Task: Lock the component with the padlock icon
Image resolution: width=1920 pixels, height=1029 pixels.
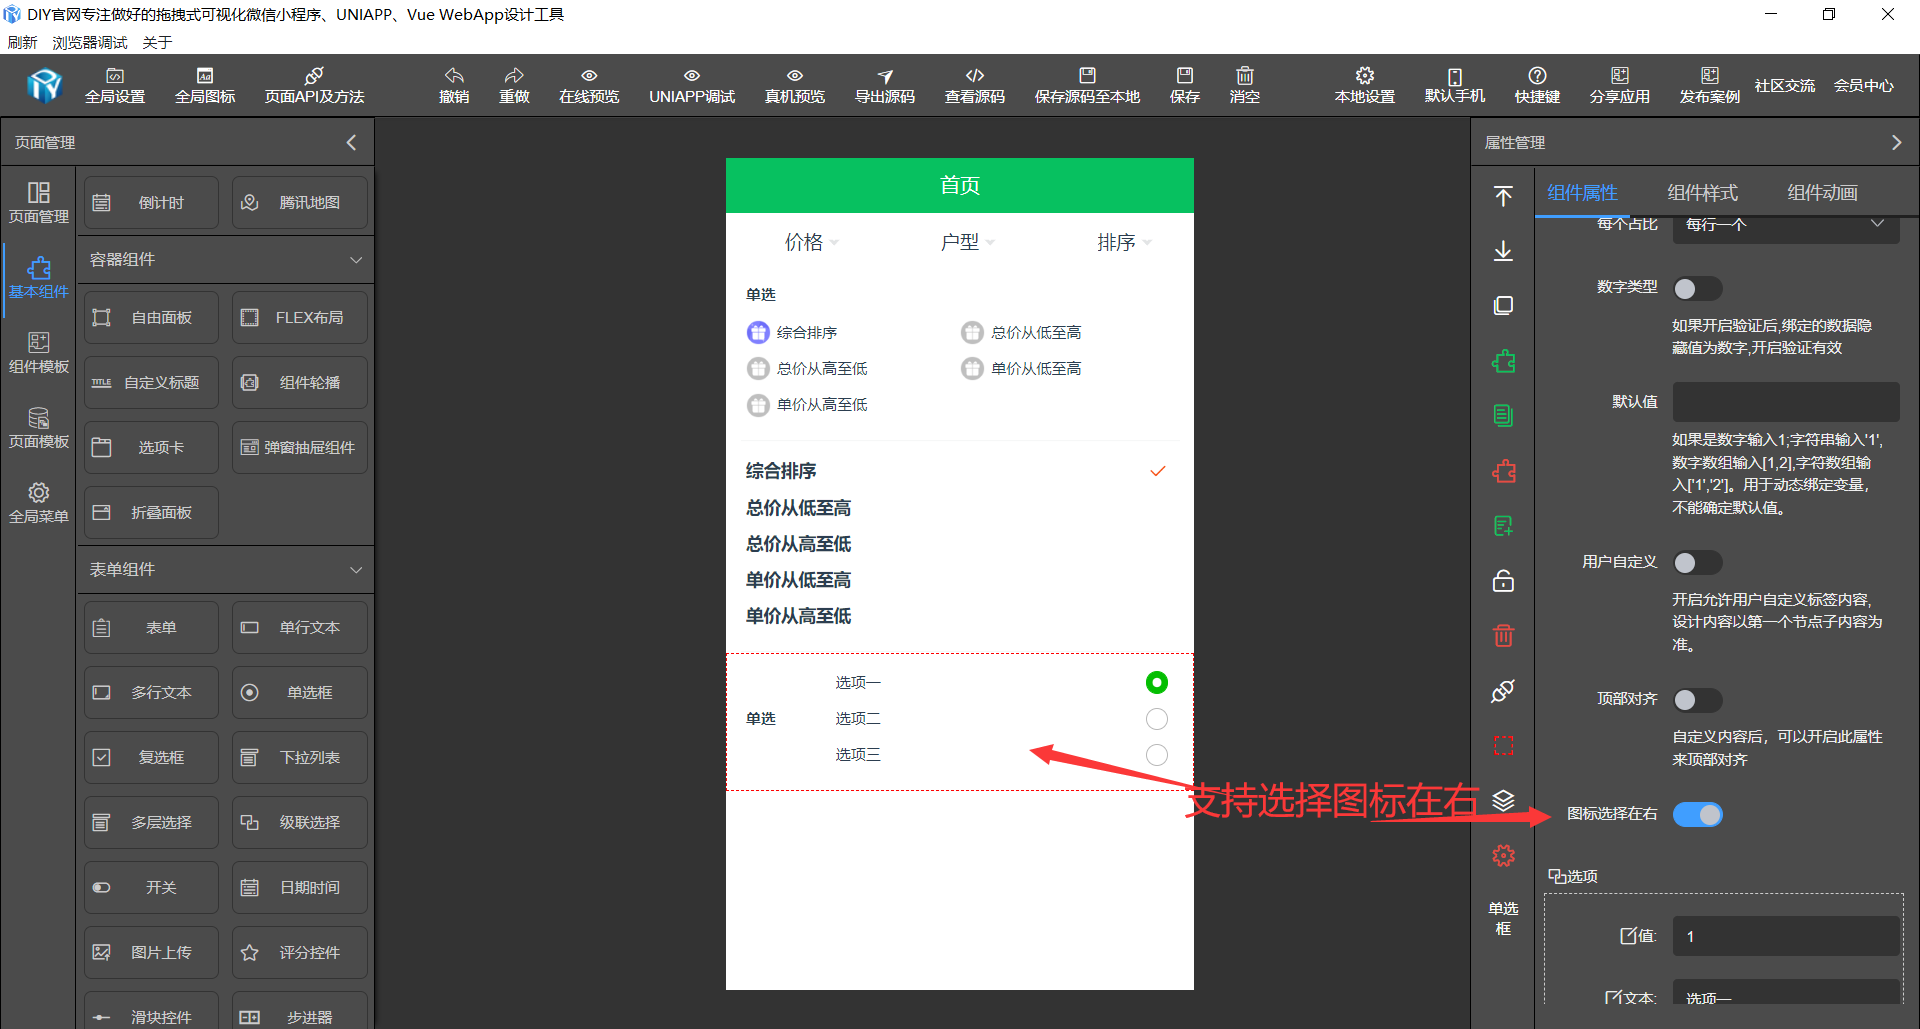Action: pyautogui.click(x=1503, y=580)
